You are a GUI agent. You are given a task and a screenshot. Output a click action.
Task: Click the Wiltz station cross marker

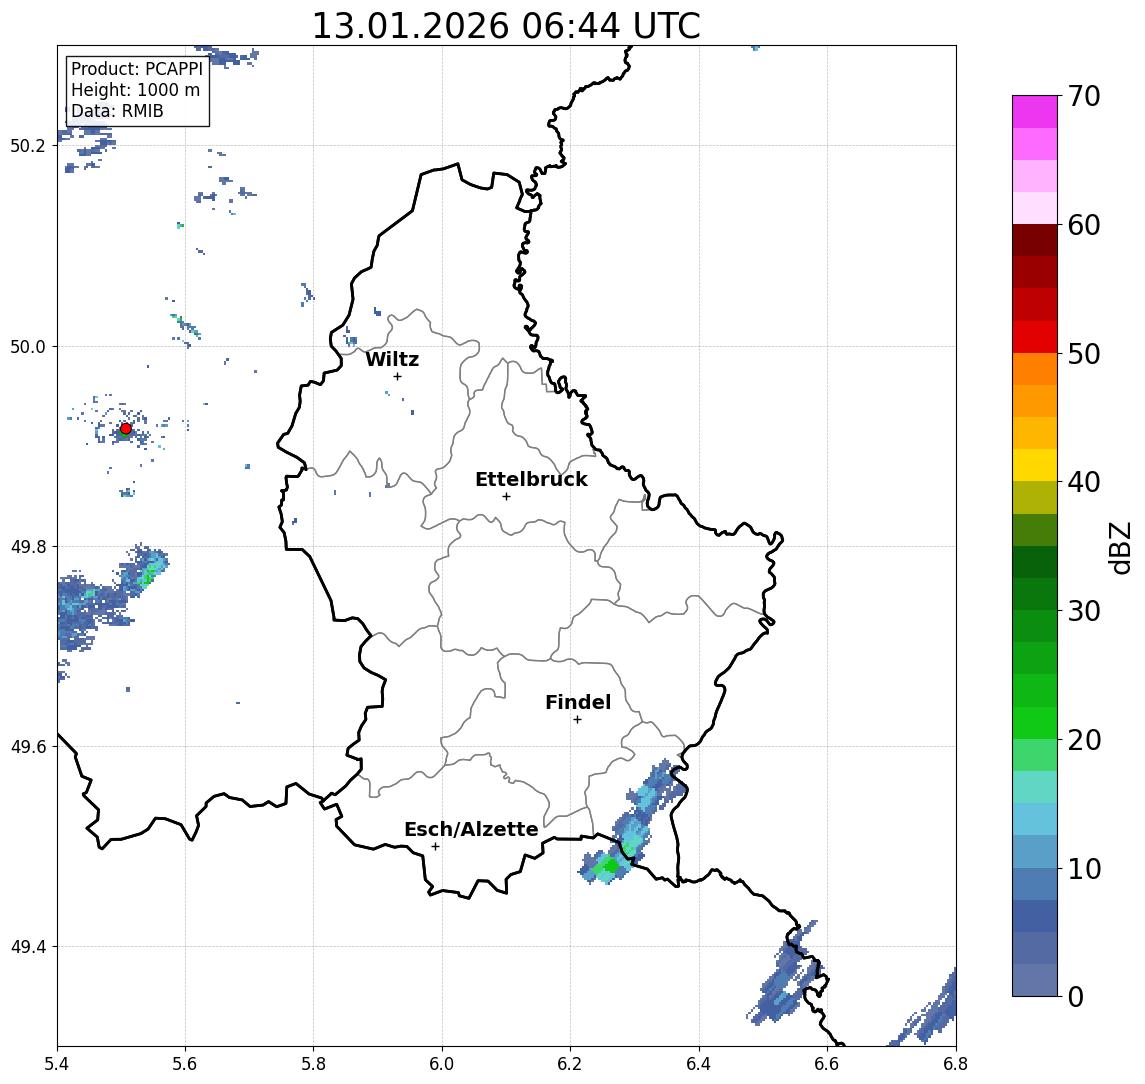pyautogui.click(x=397, y=376)
